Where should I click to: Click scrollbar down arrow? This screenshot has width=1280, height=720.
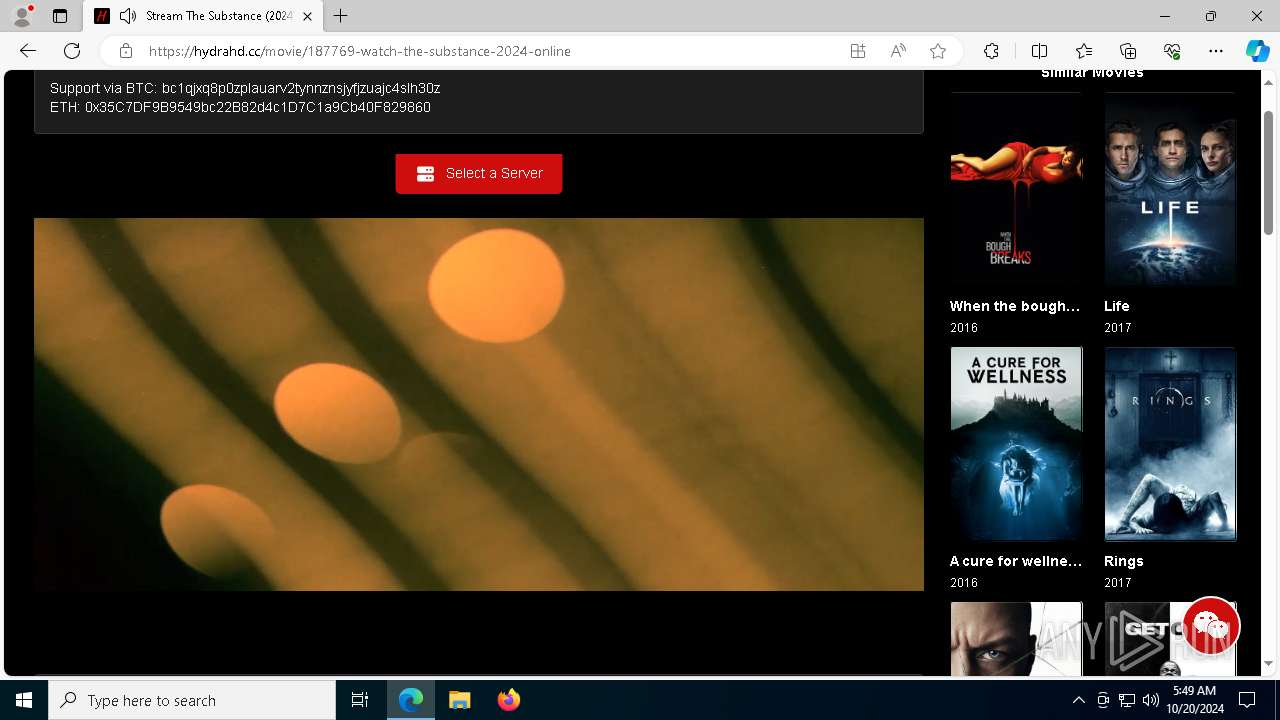tap(1268, 663)
